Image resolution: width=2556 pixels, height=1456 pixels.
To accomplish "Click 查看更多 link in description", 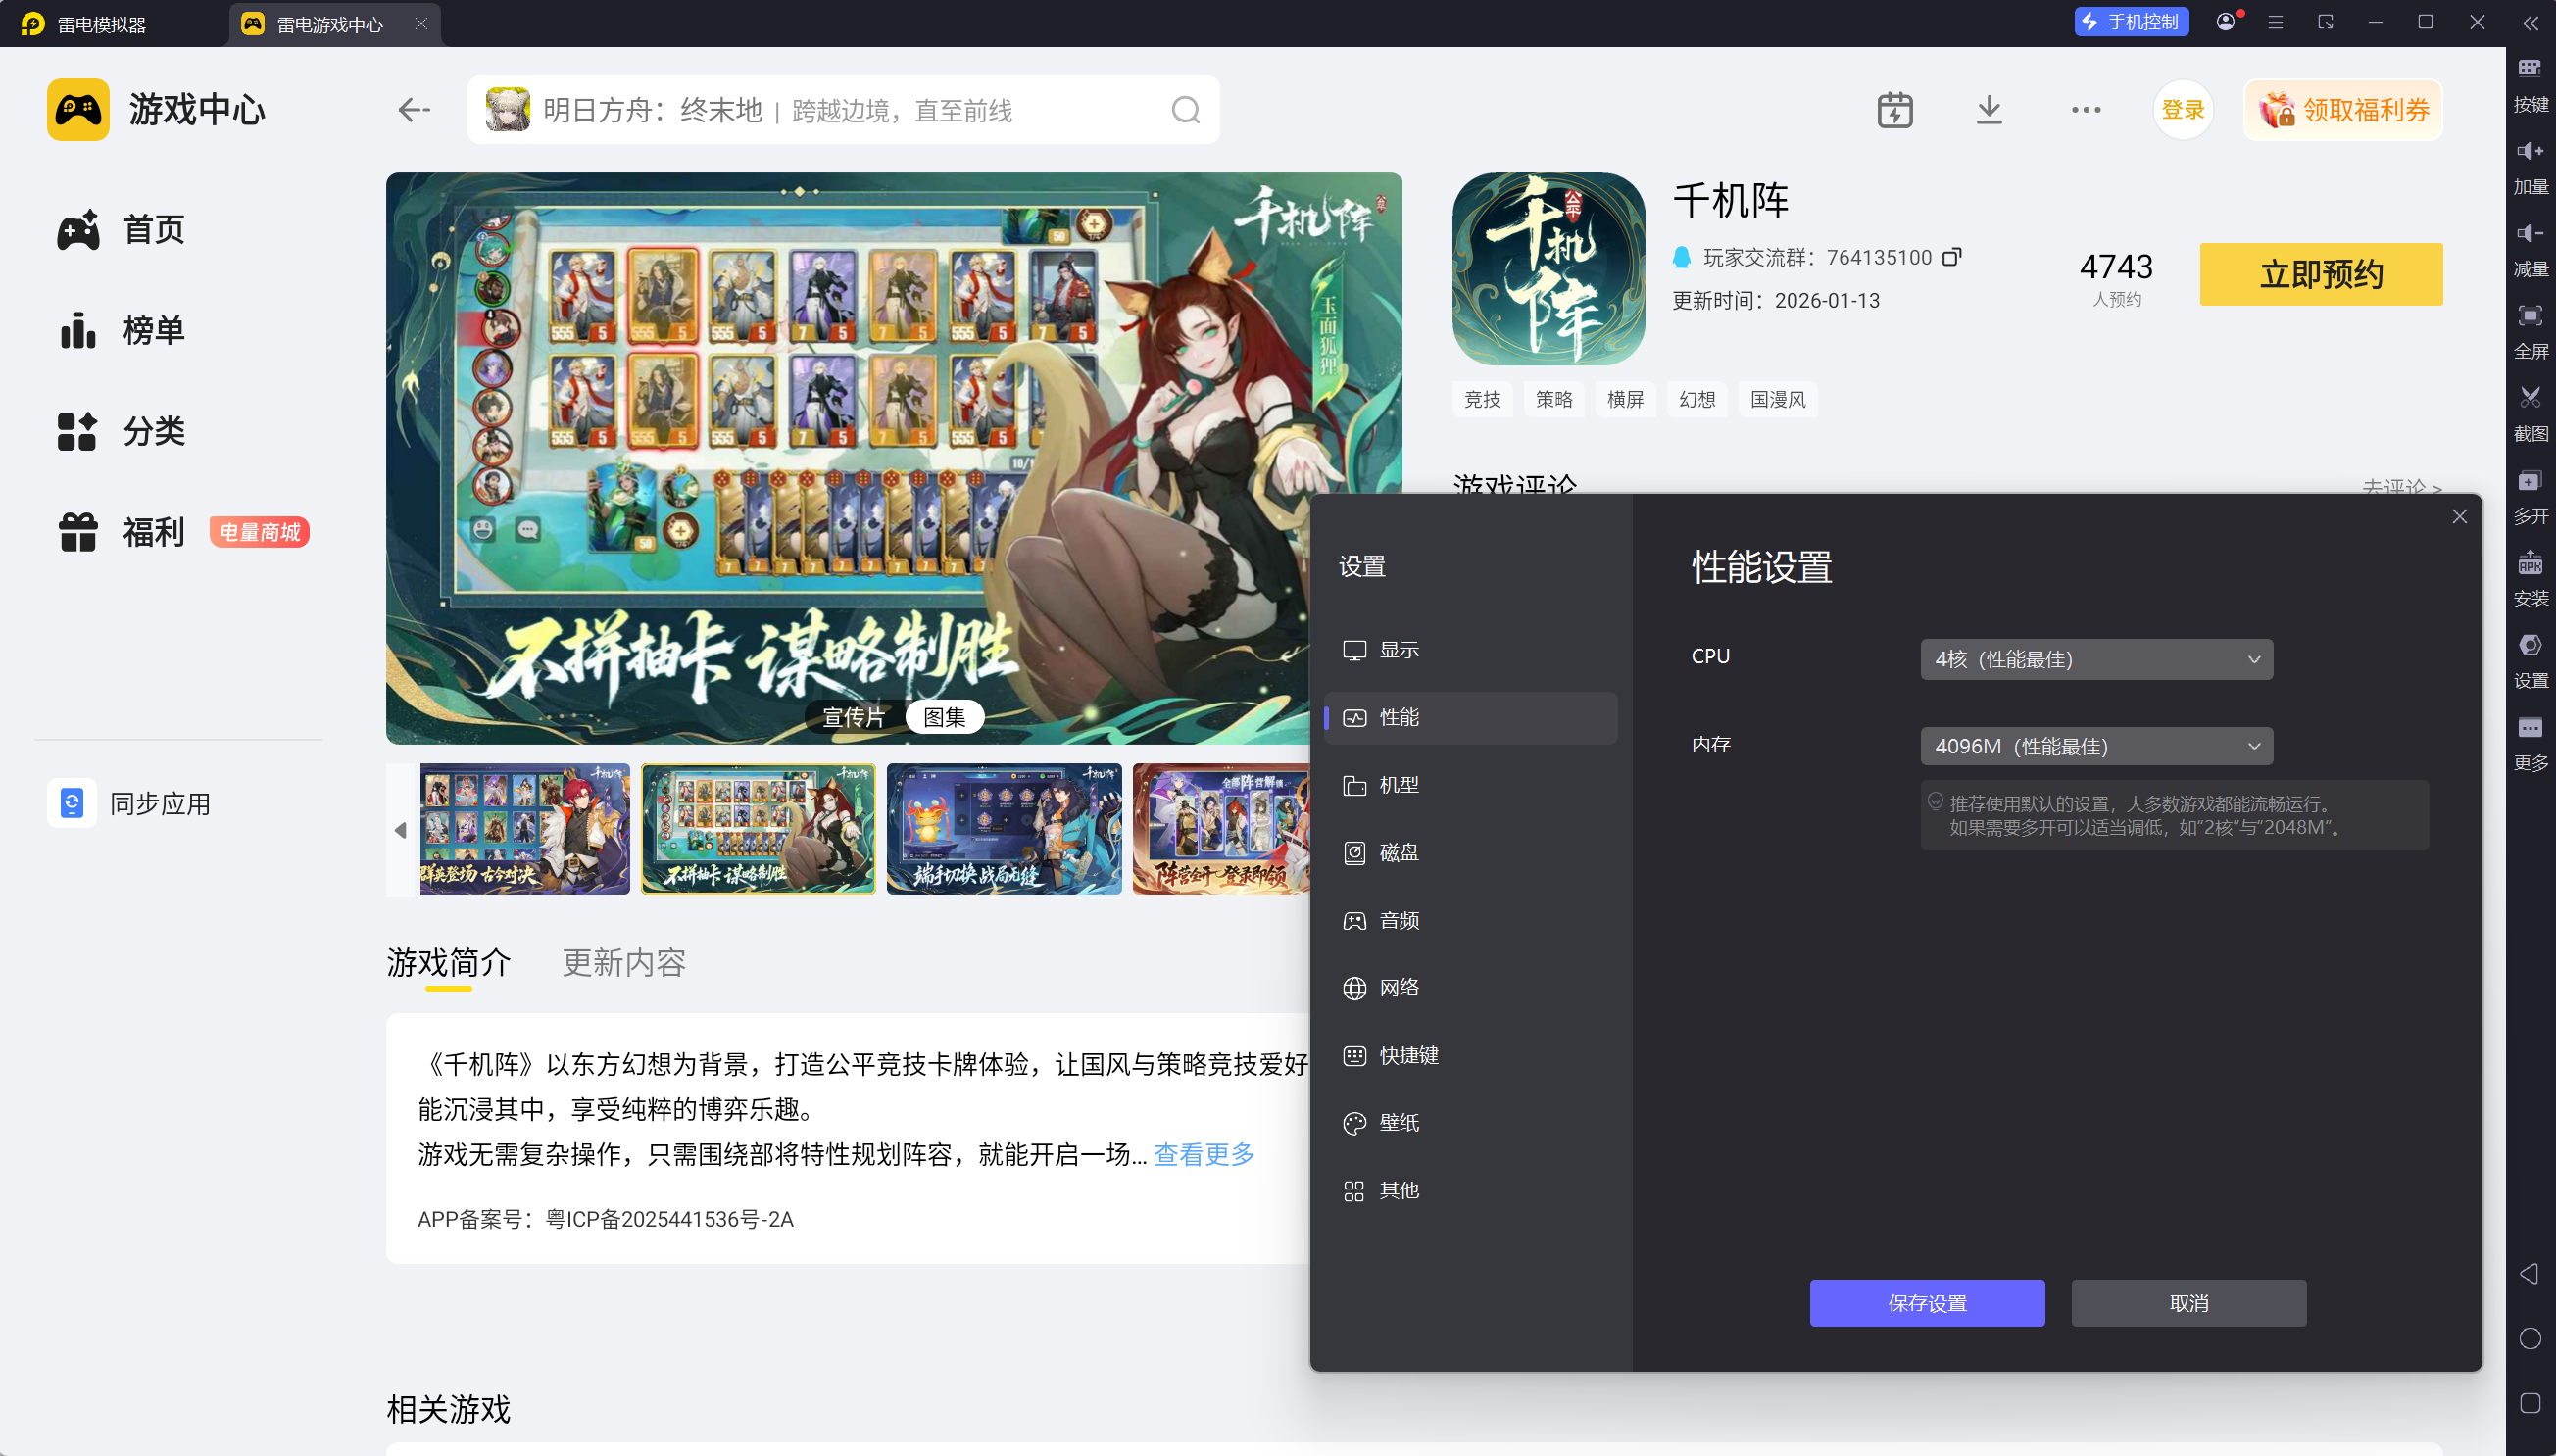I will [1203, 1154].
